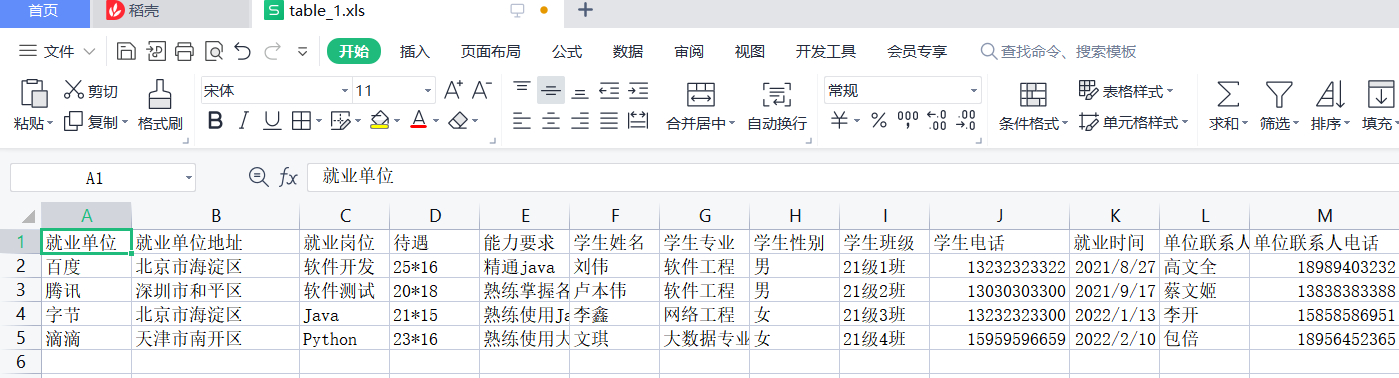The height and width of the screenshot is (378, 1399).
Task: Click the eraser clear-format icon
Action: (x=458, y=121)
